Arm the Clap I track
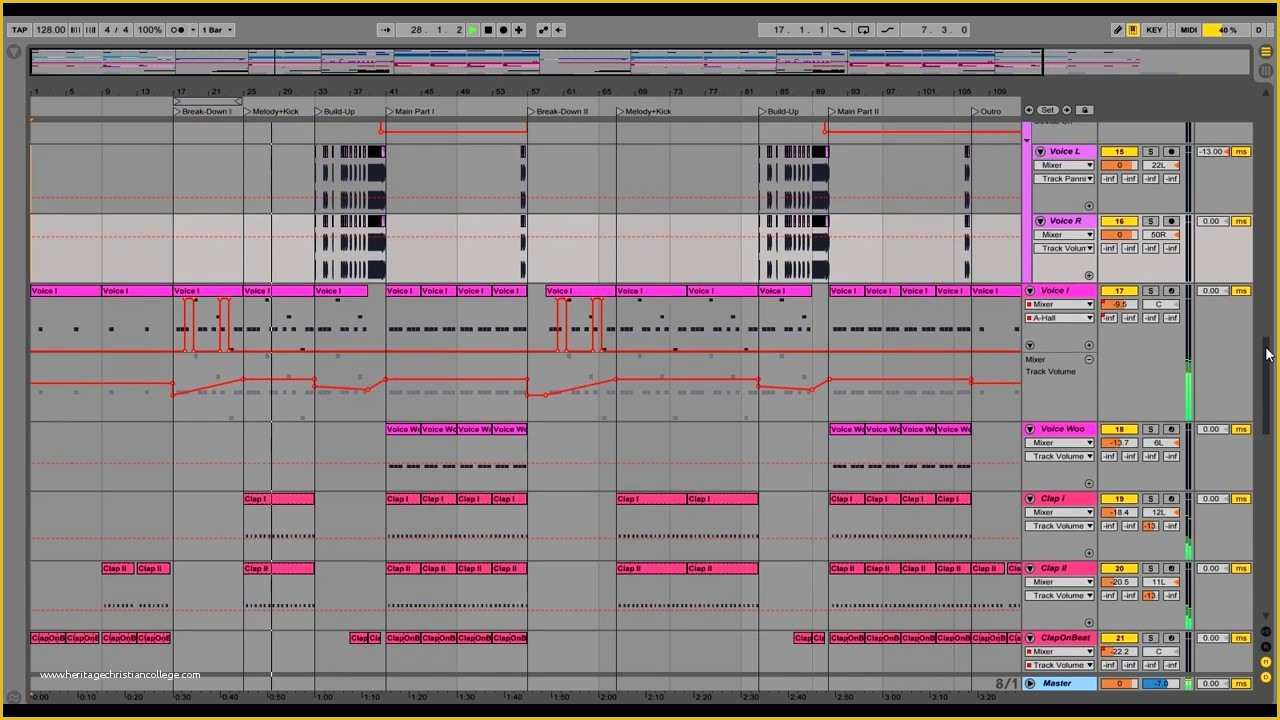 pyautogui.click(x=1171, y=499)
